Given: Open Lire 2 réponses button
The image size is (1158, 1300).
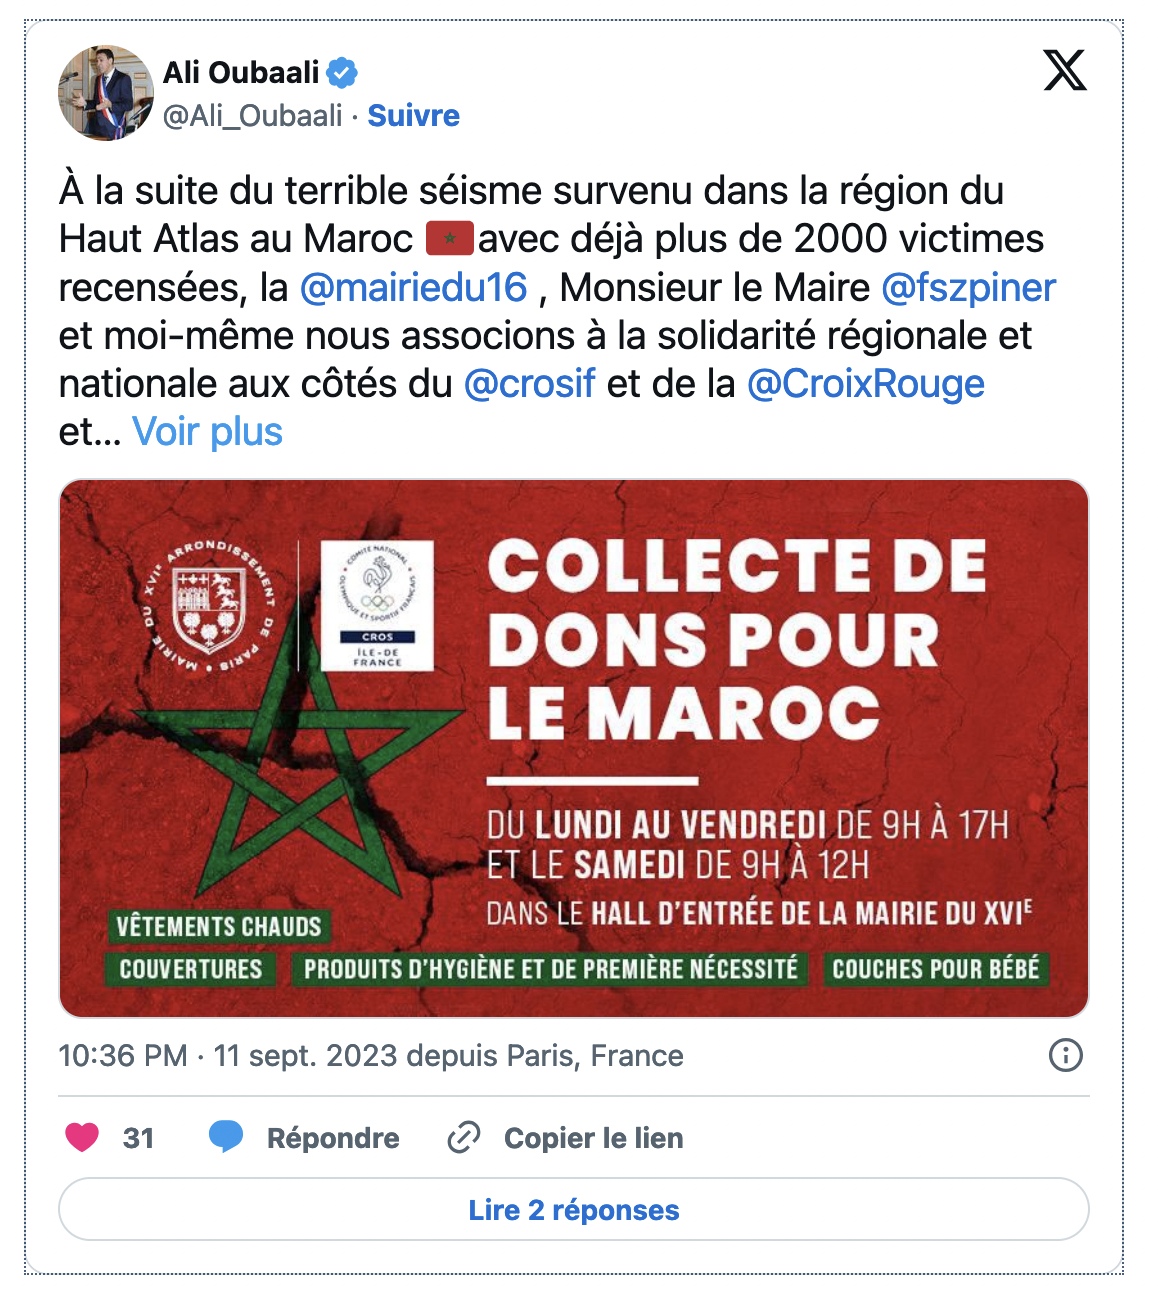Looking at the screenshot, I should (x=574, y=1210).
